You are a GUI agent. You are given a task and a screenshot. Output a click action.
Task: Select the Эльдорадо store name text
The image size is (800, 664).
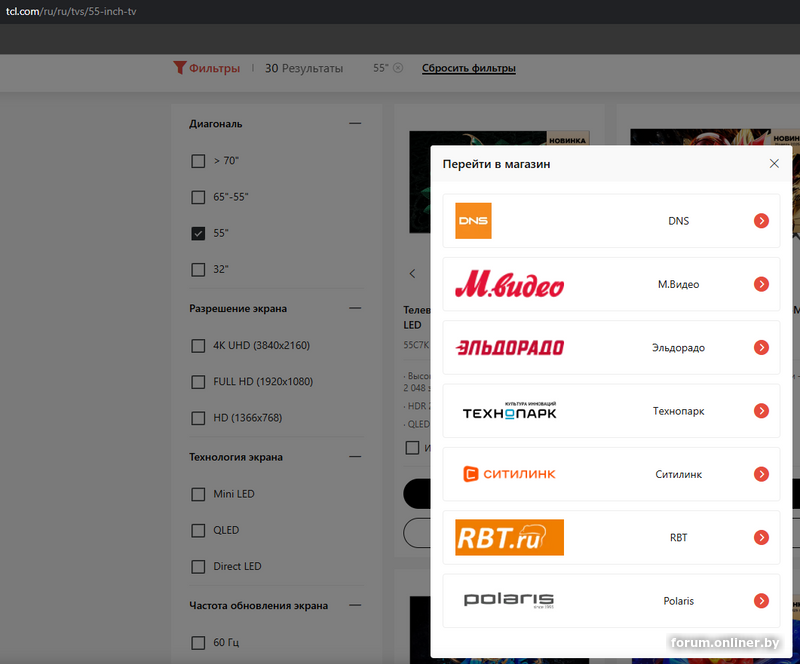pos(679,348)
